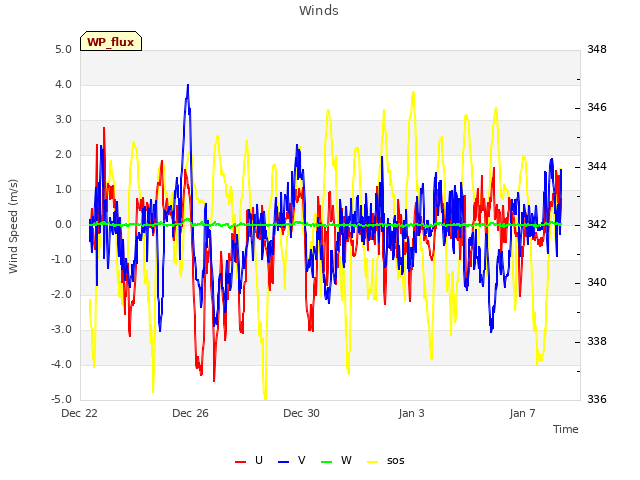
Task: Toggle the V series in legend
Action: tap(291, 460)
